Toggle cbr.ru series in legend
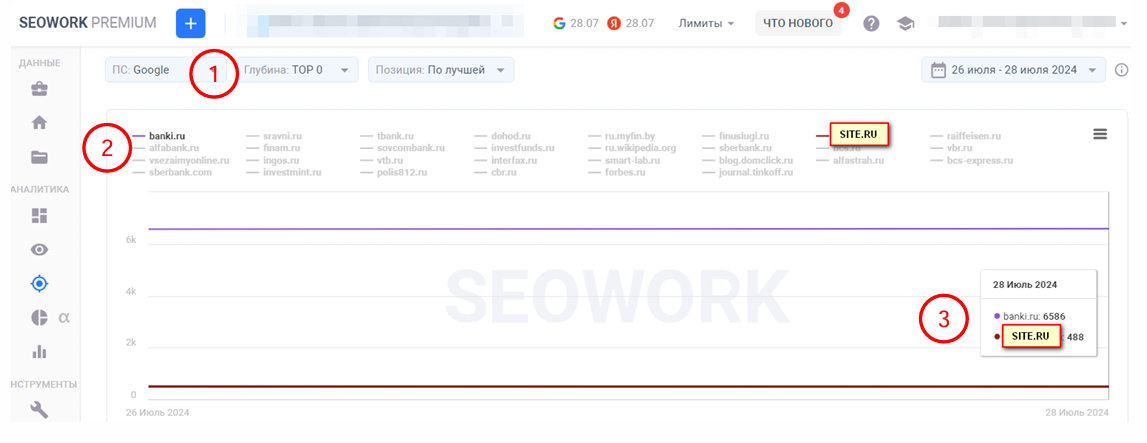 coord(495,173)
